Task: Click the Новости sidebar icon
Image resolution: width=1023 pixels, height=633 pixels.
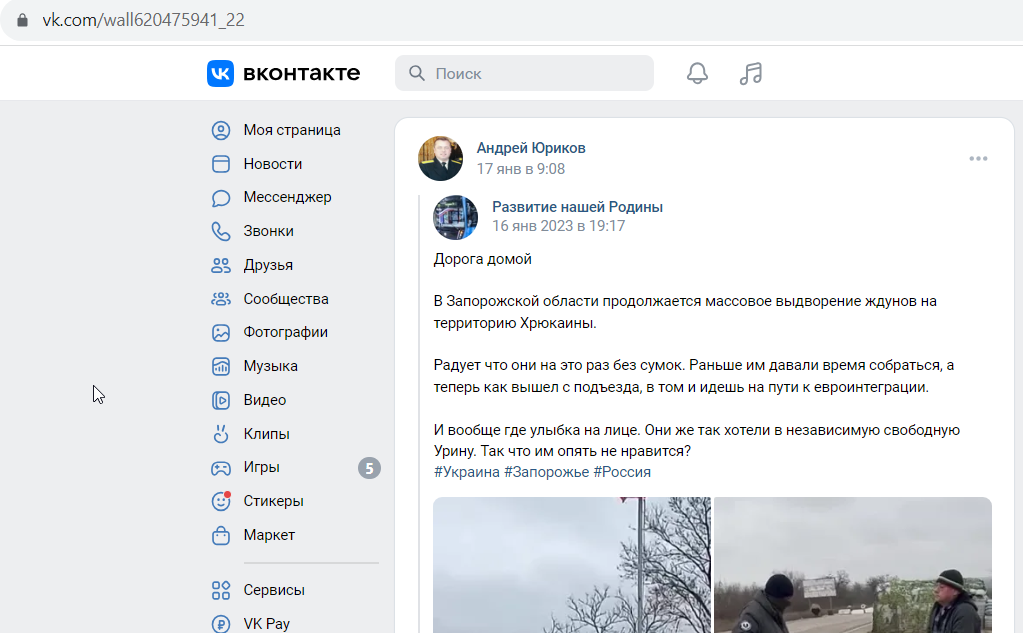Action: 221,164
